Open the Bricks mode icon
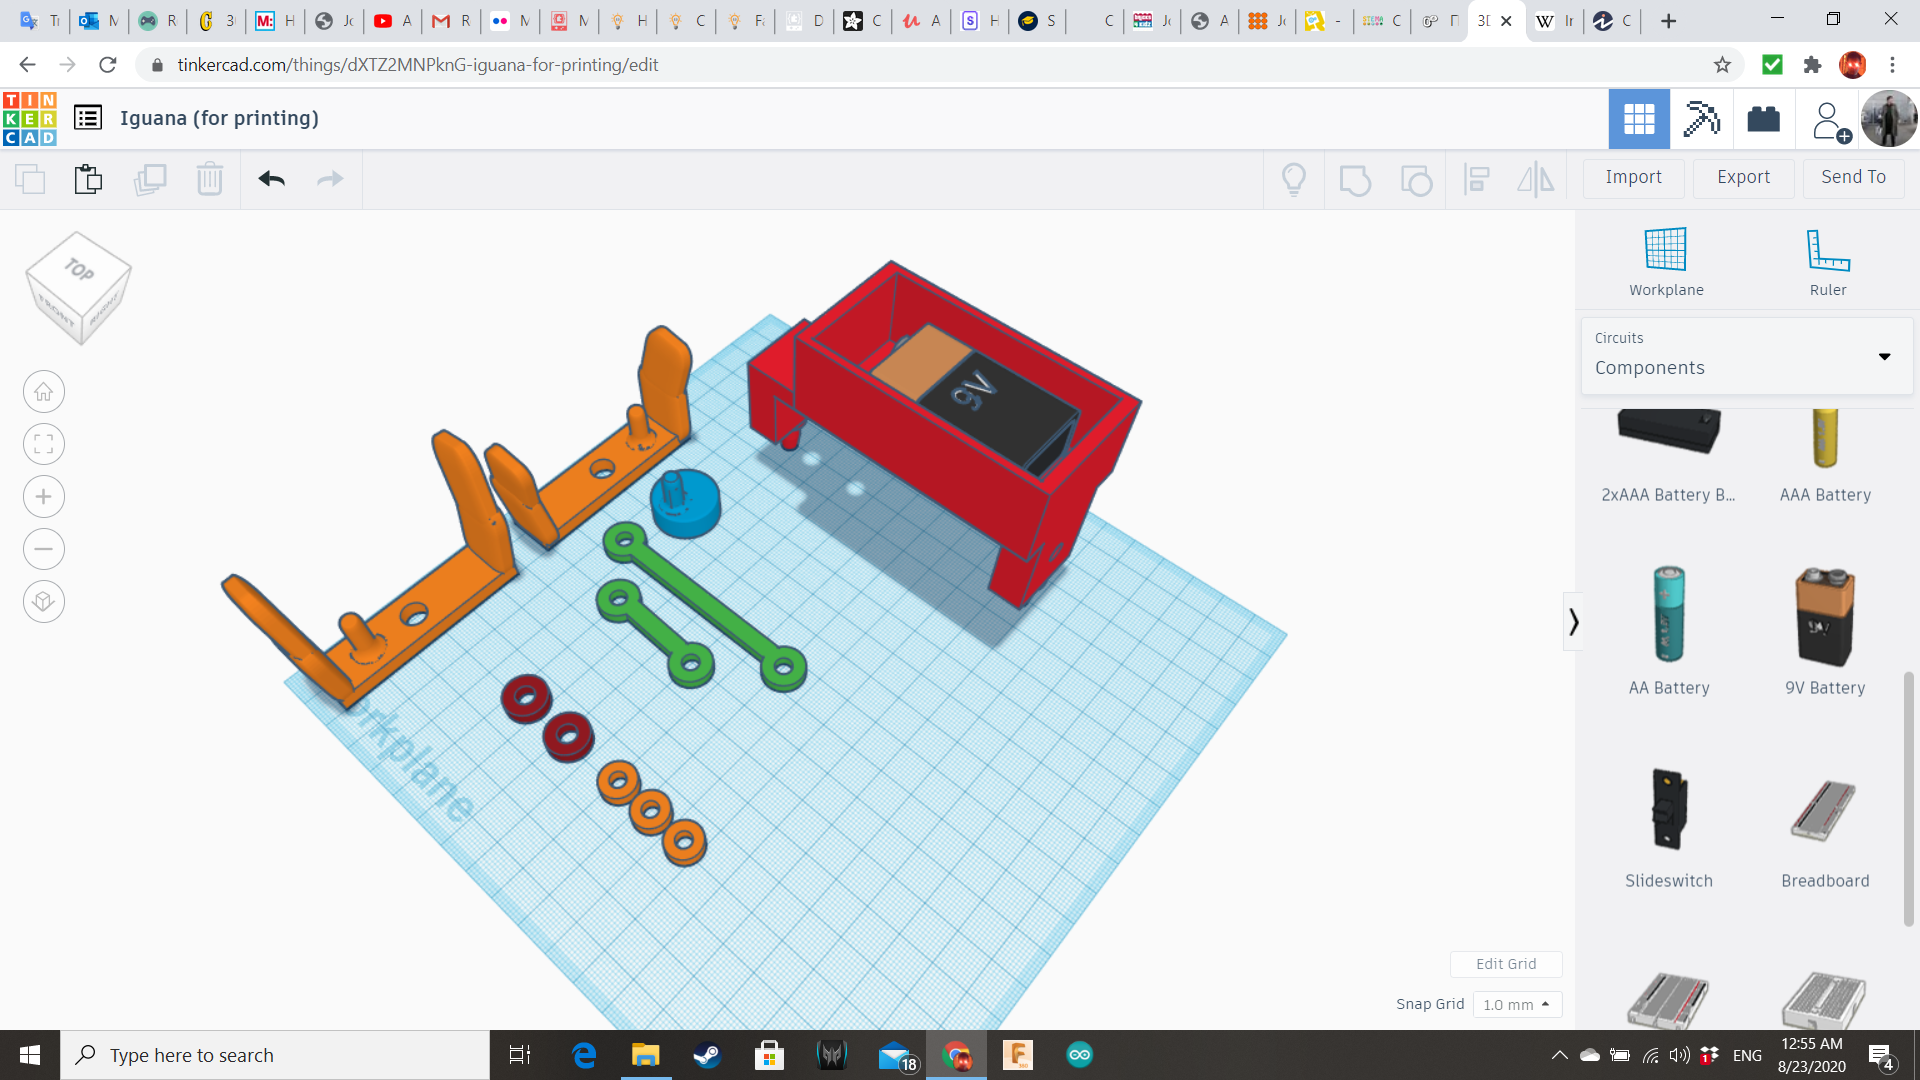Image resolution: width=1920 pixels, height=1080 pixels. (1763, 119)
